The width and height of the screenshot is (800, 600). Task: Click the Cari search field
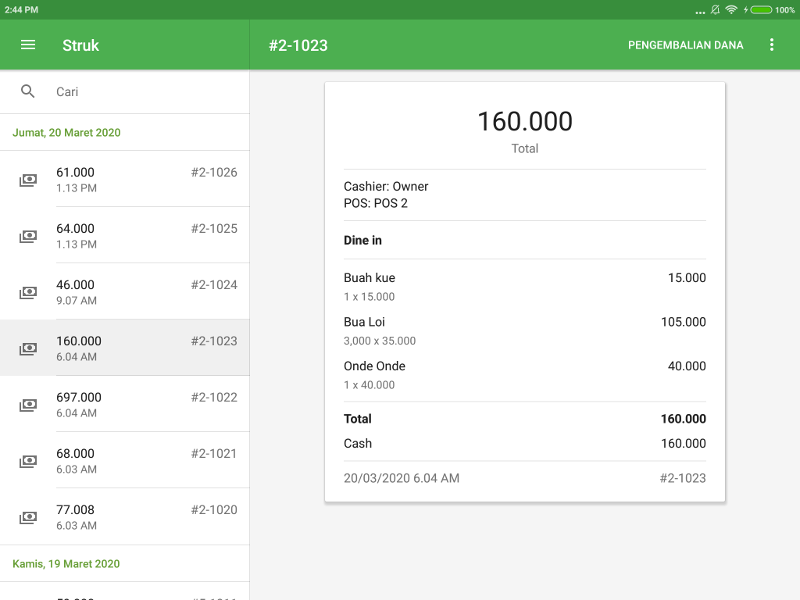140,92
